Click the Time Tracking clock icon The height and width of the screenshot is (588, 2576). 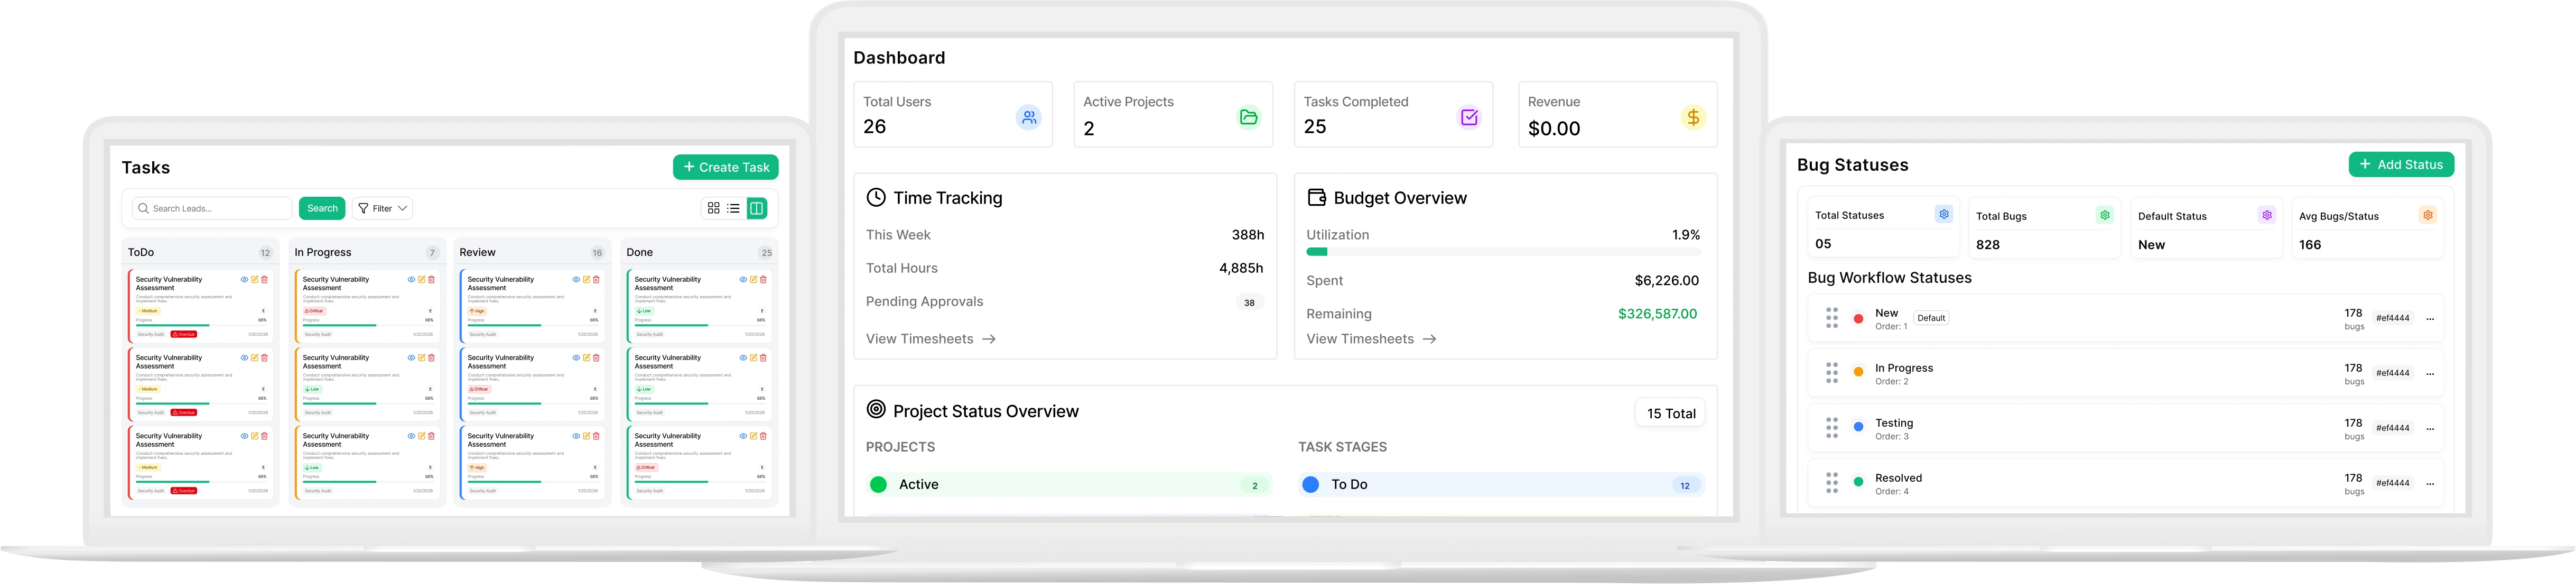[x=875, y=197]
